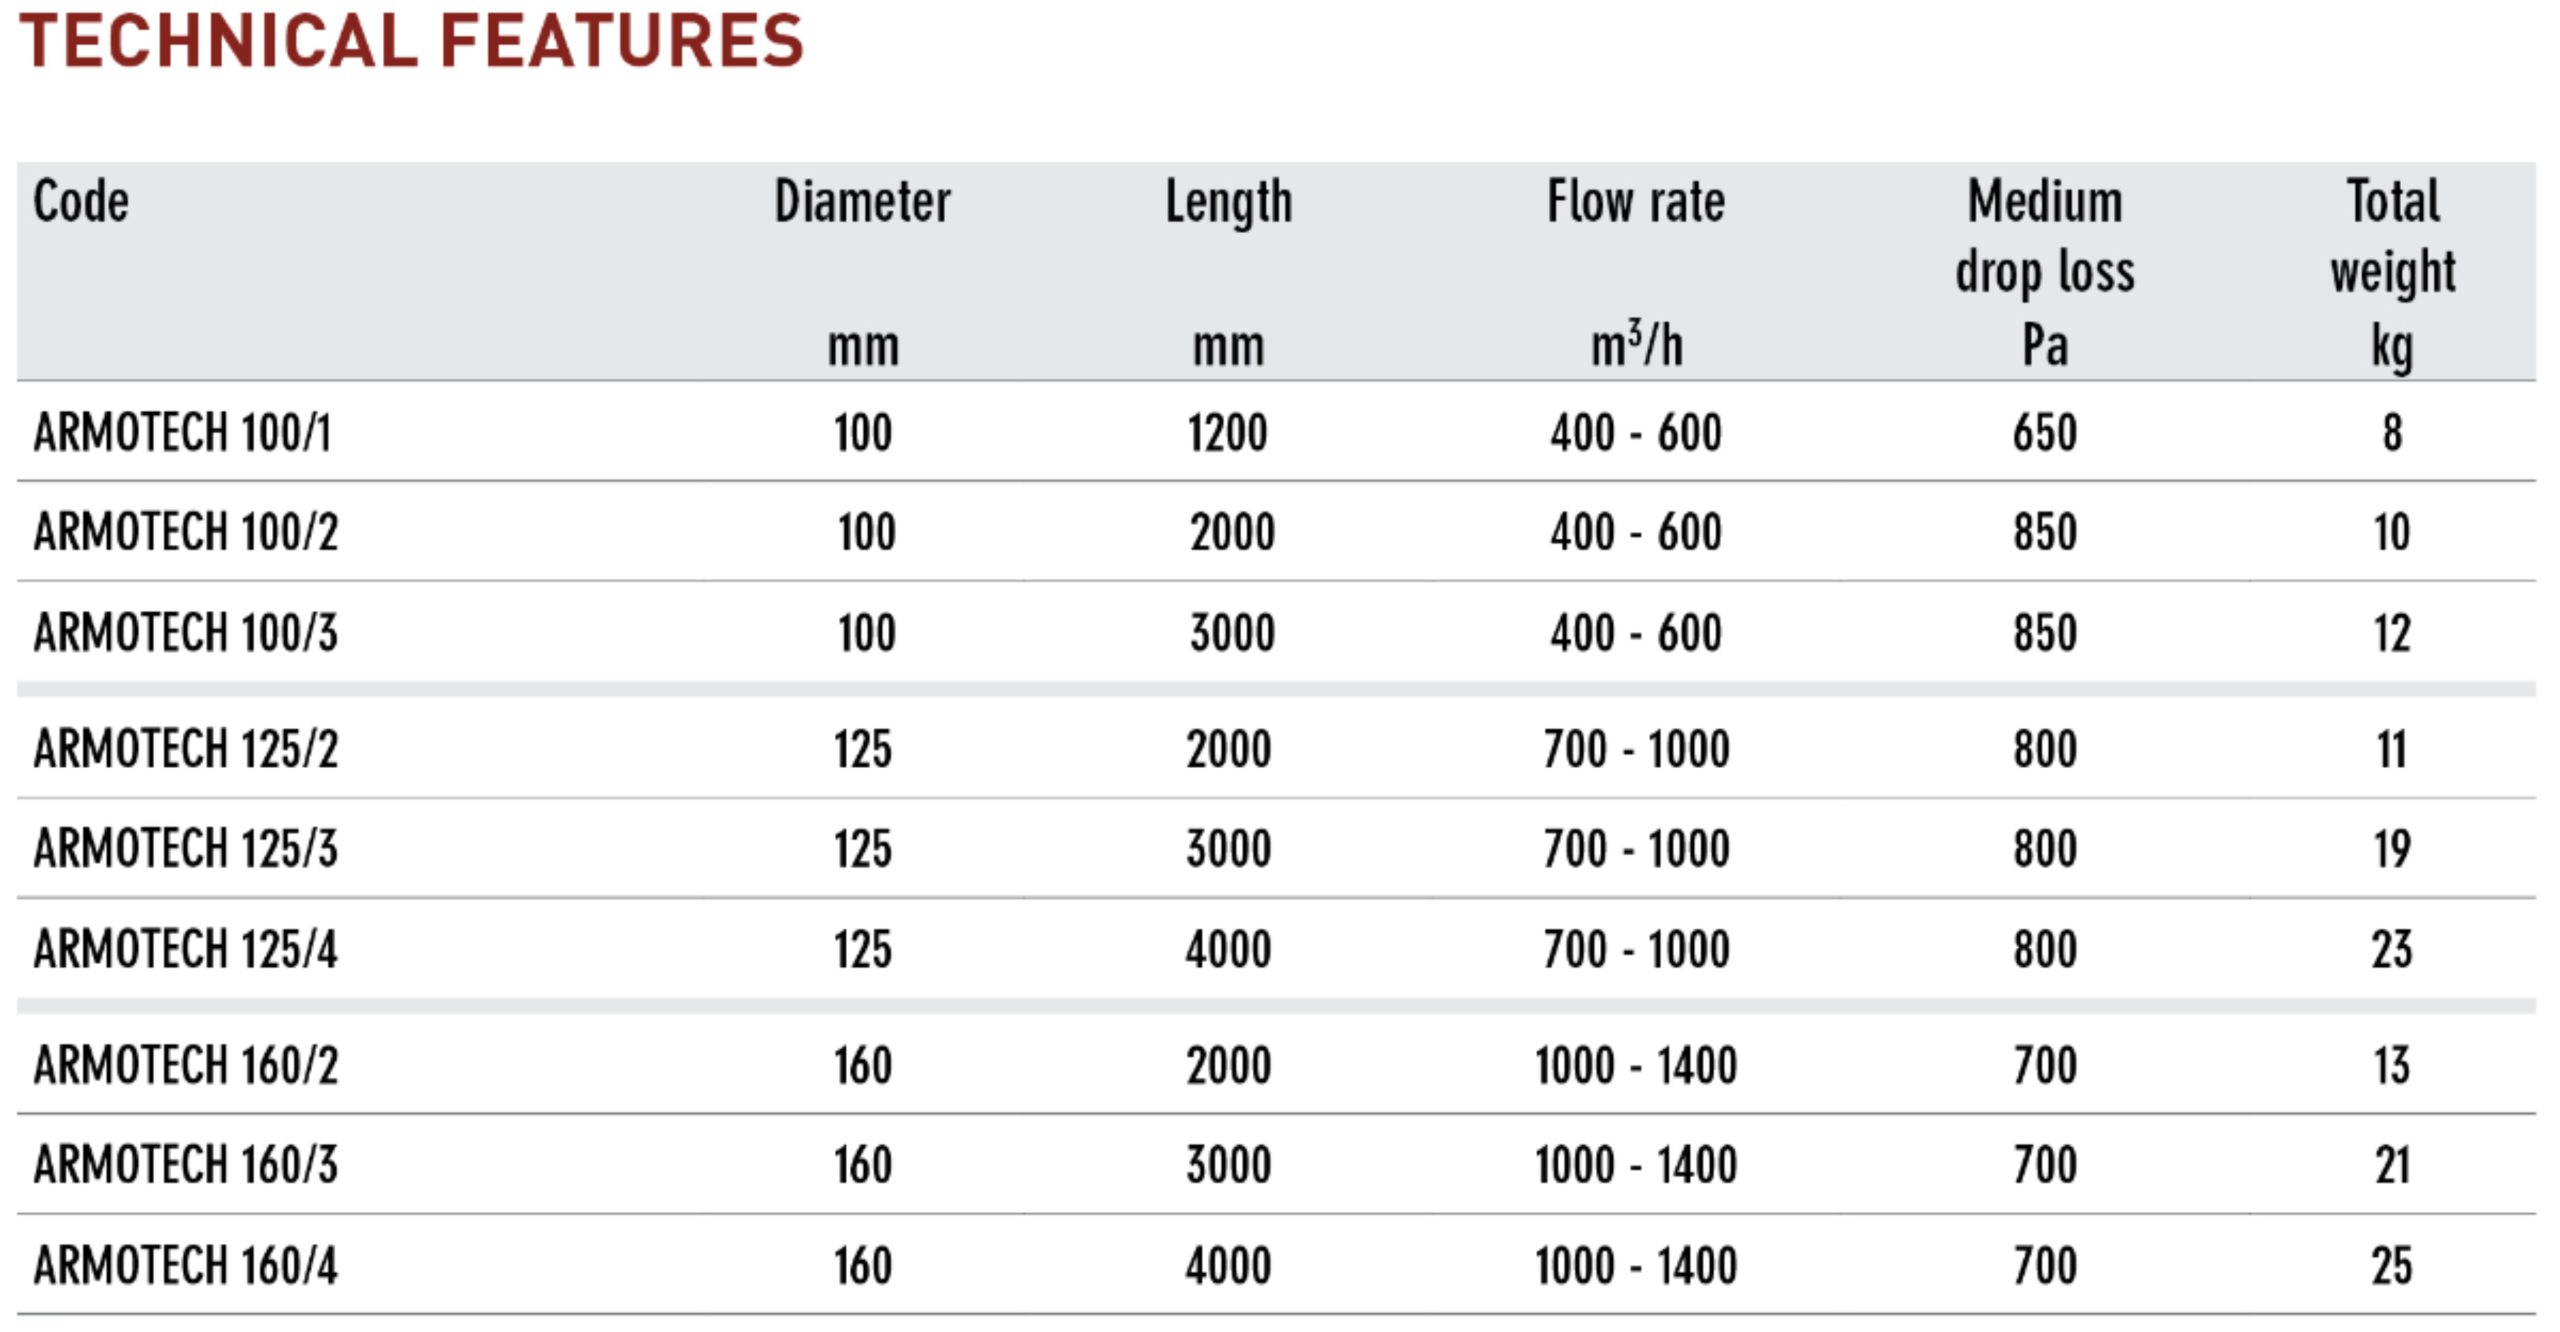Screen dimensions: 2560x1332
Task: Click the TECHNICAL FEATURES heading
Action: 411,42
